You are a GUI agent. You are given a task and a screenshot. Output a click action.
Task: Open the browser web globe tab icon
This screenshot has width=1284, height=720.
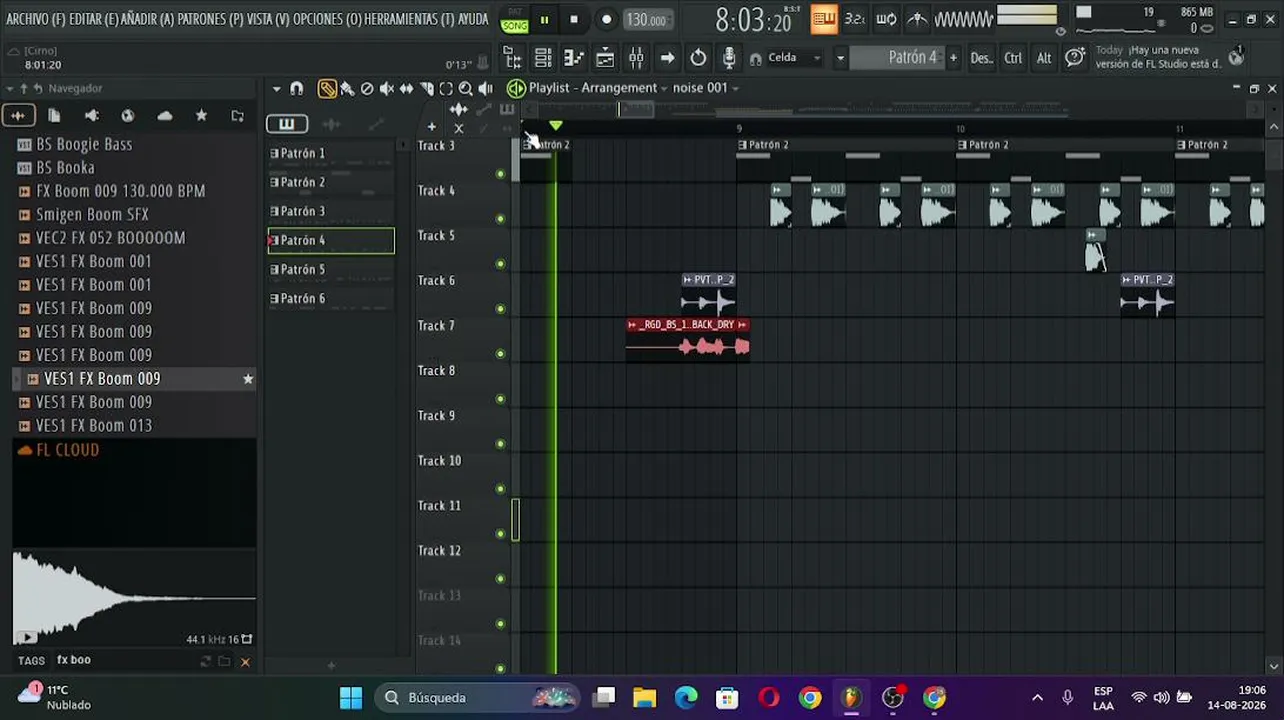coord(127,116)
